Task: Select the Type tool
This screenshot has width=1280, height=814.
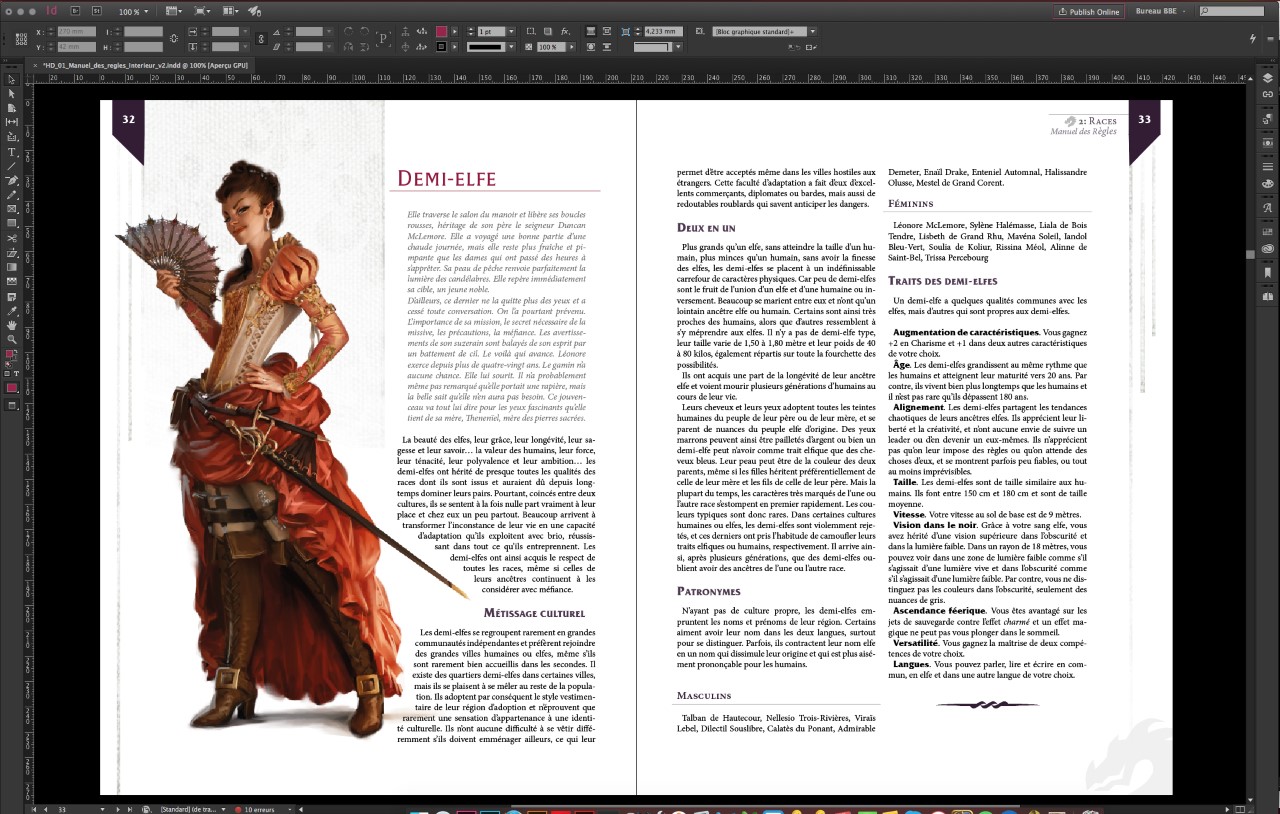Action: click(12, 152)
